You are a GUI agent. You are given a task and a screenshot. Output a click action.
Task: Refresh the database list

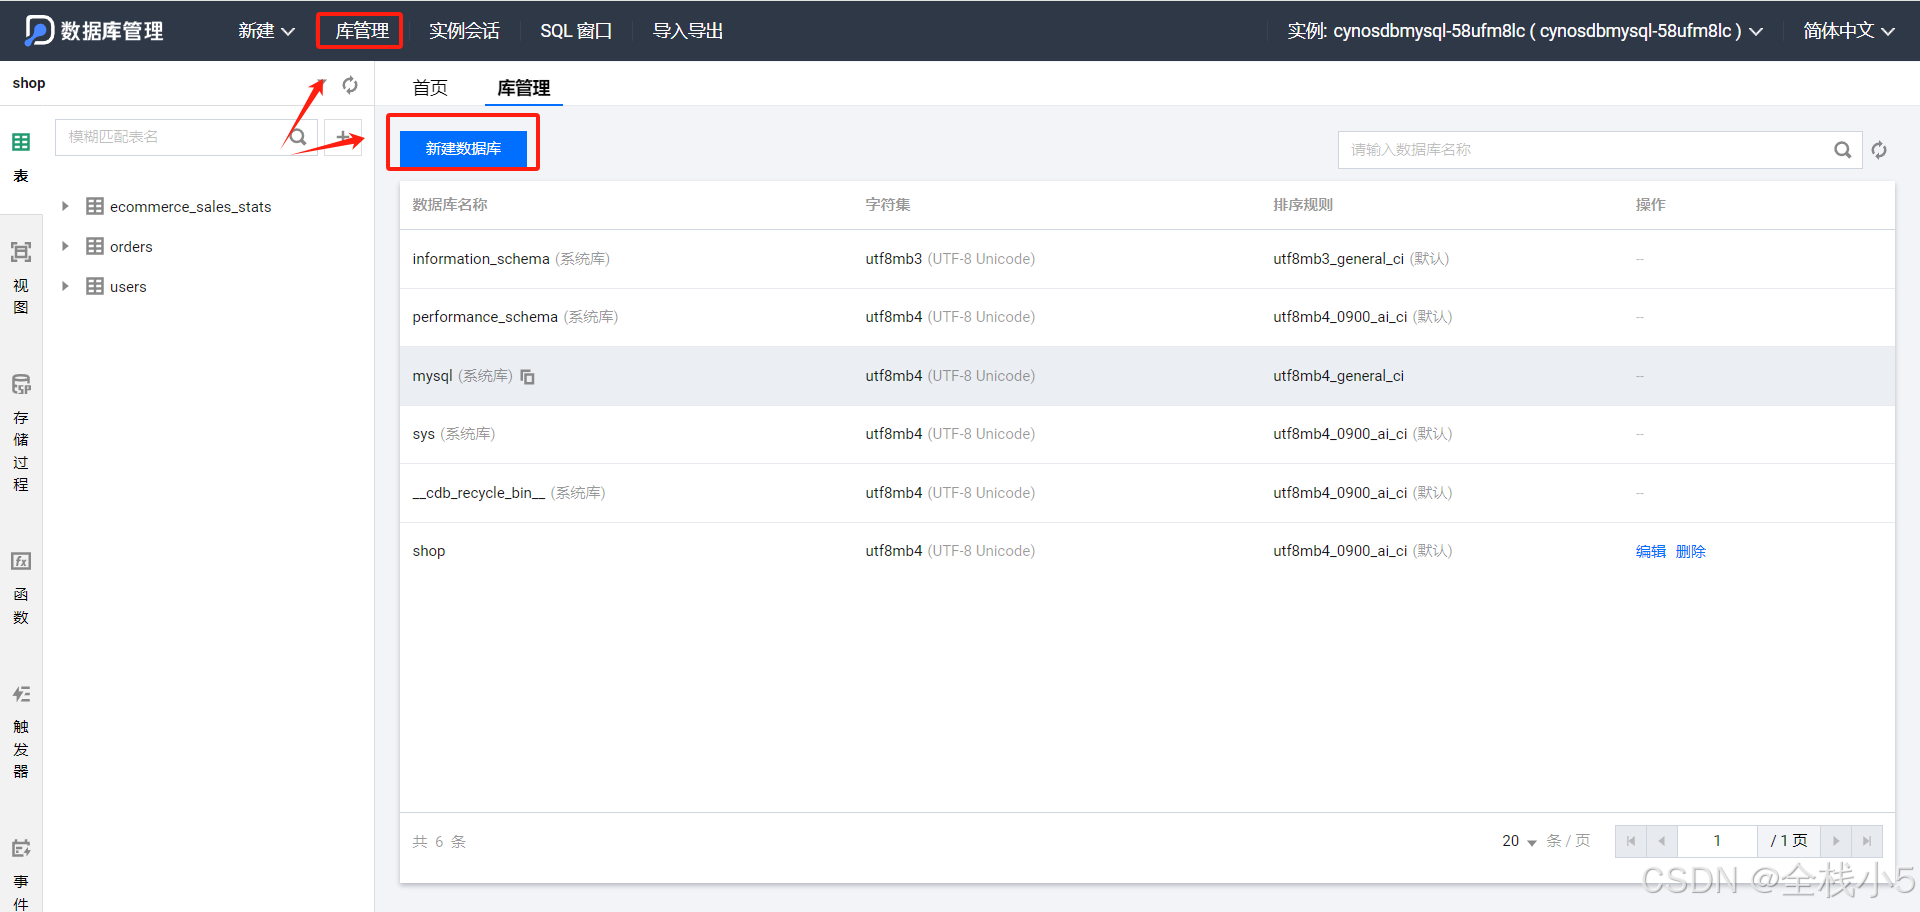1879,150
